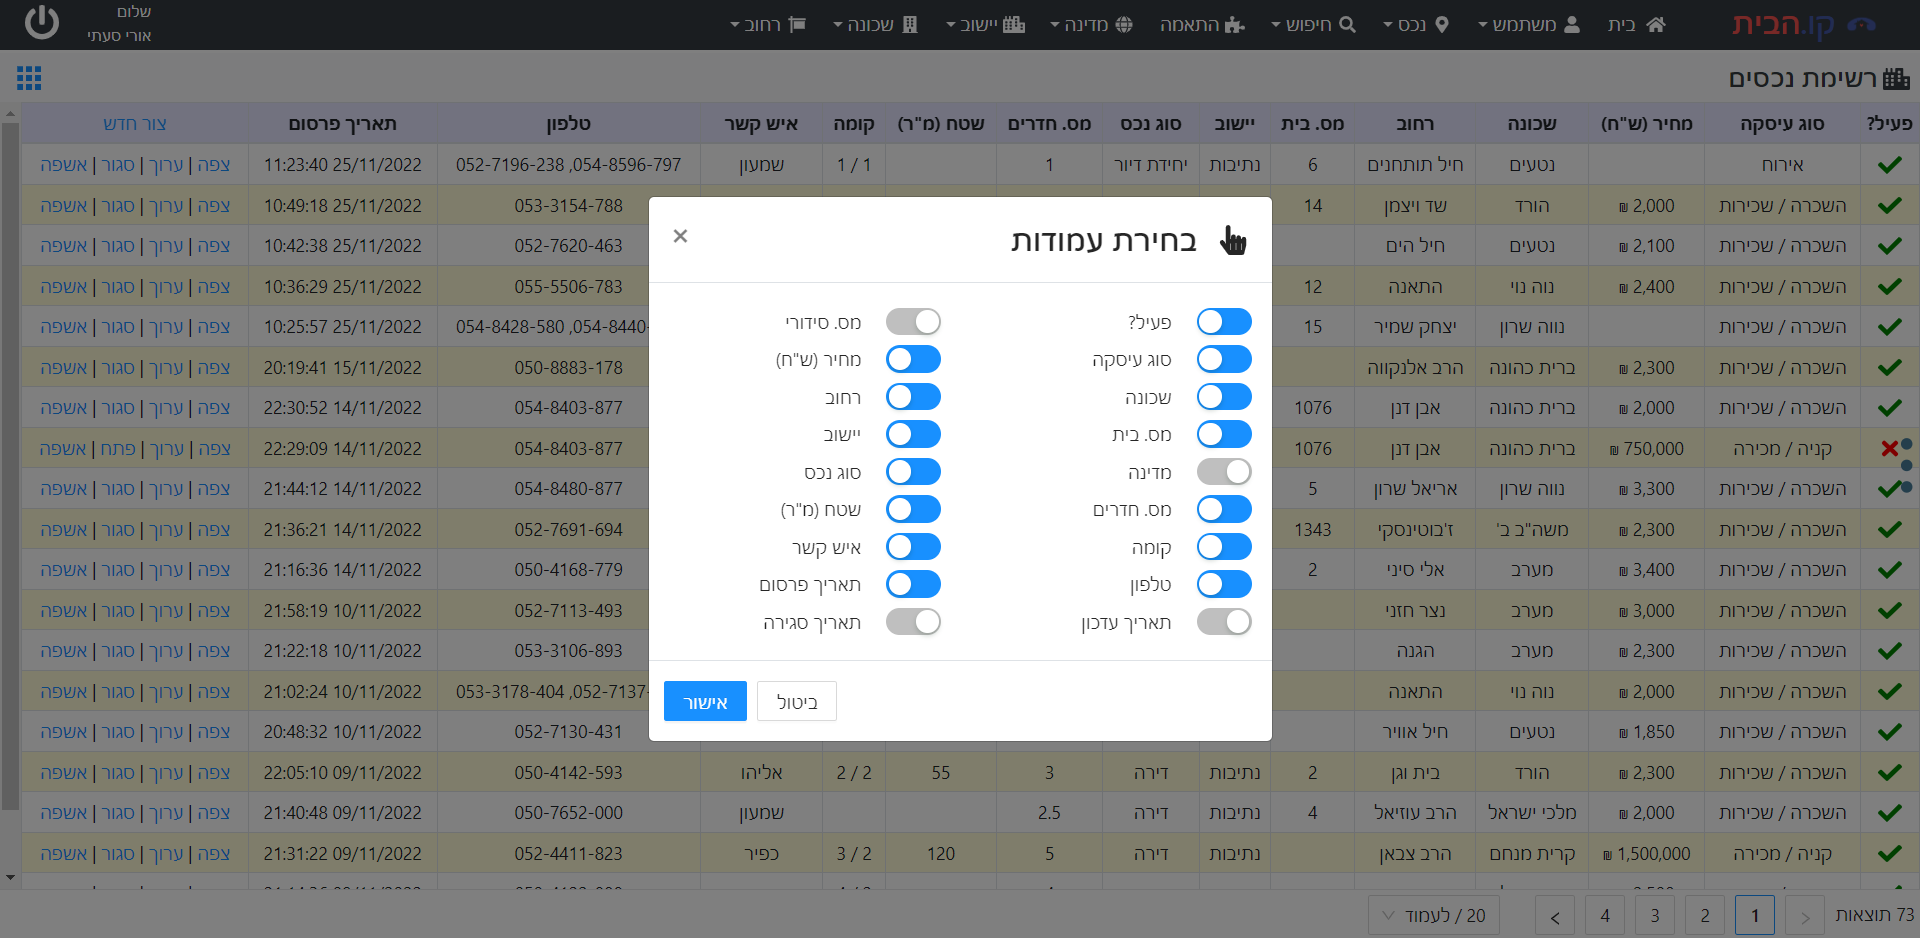The width and height of the screenshot is (1920, 938).
Task: Open the 20 per page dropdown
Action: pyautogui.click(x=1433, y=915)
